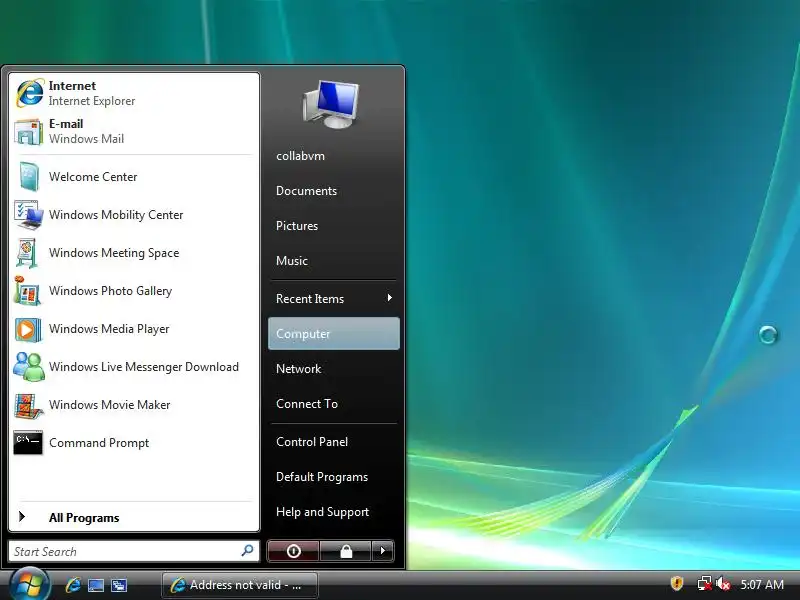Open Documents from the Start menu
The width and height of the screenshot is (800, 600).
tap(306, 191)
